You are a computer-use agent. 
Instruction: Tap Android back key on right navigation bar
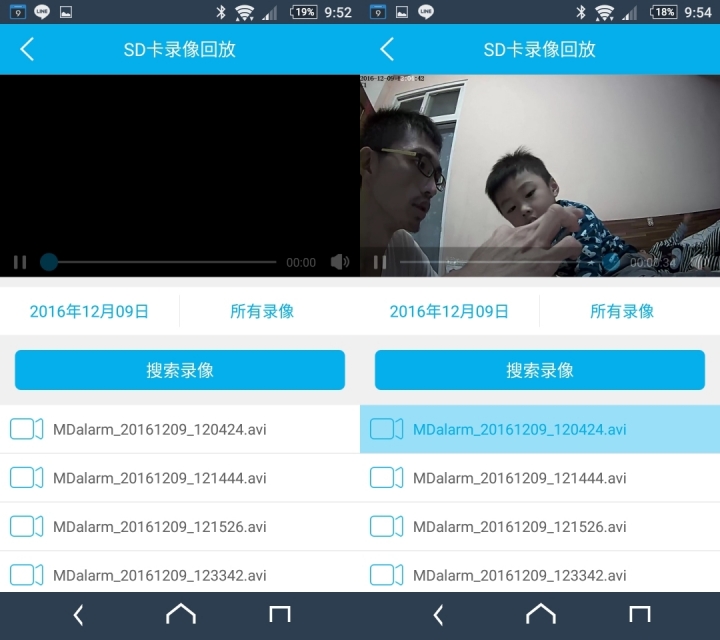439,615
